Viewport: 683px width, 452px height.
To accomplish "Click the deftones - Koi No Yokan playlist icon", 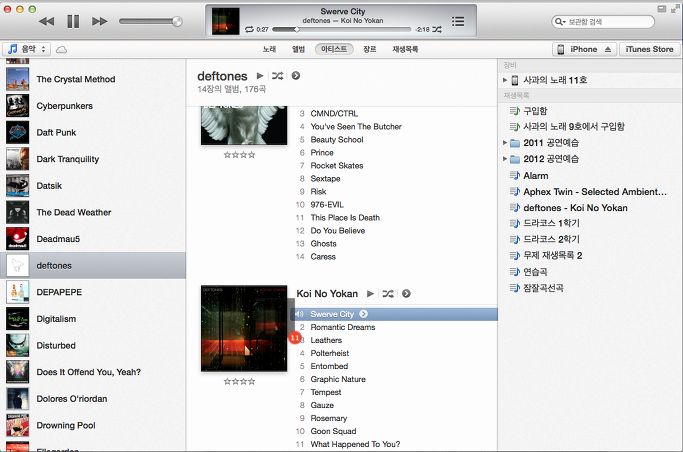I will (515, 208).
